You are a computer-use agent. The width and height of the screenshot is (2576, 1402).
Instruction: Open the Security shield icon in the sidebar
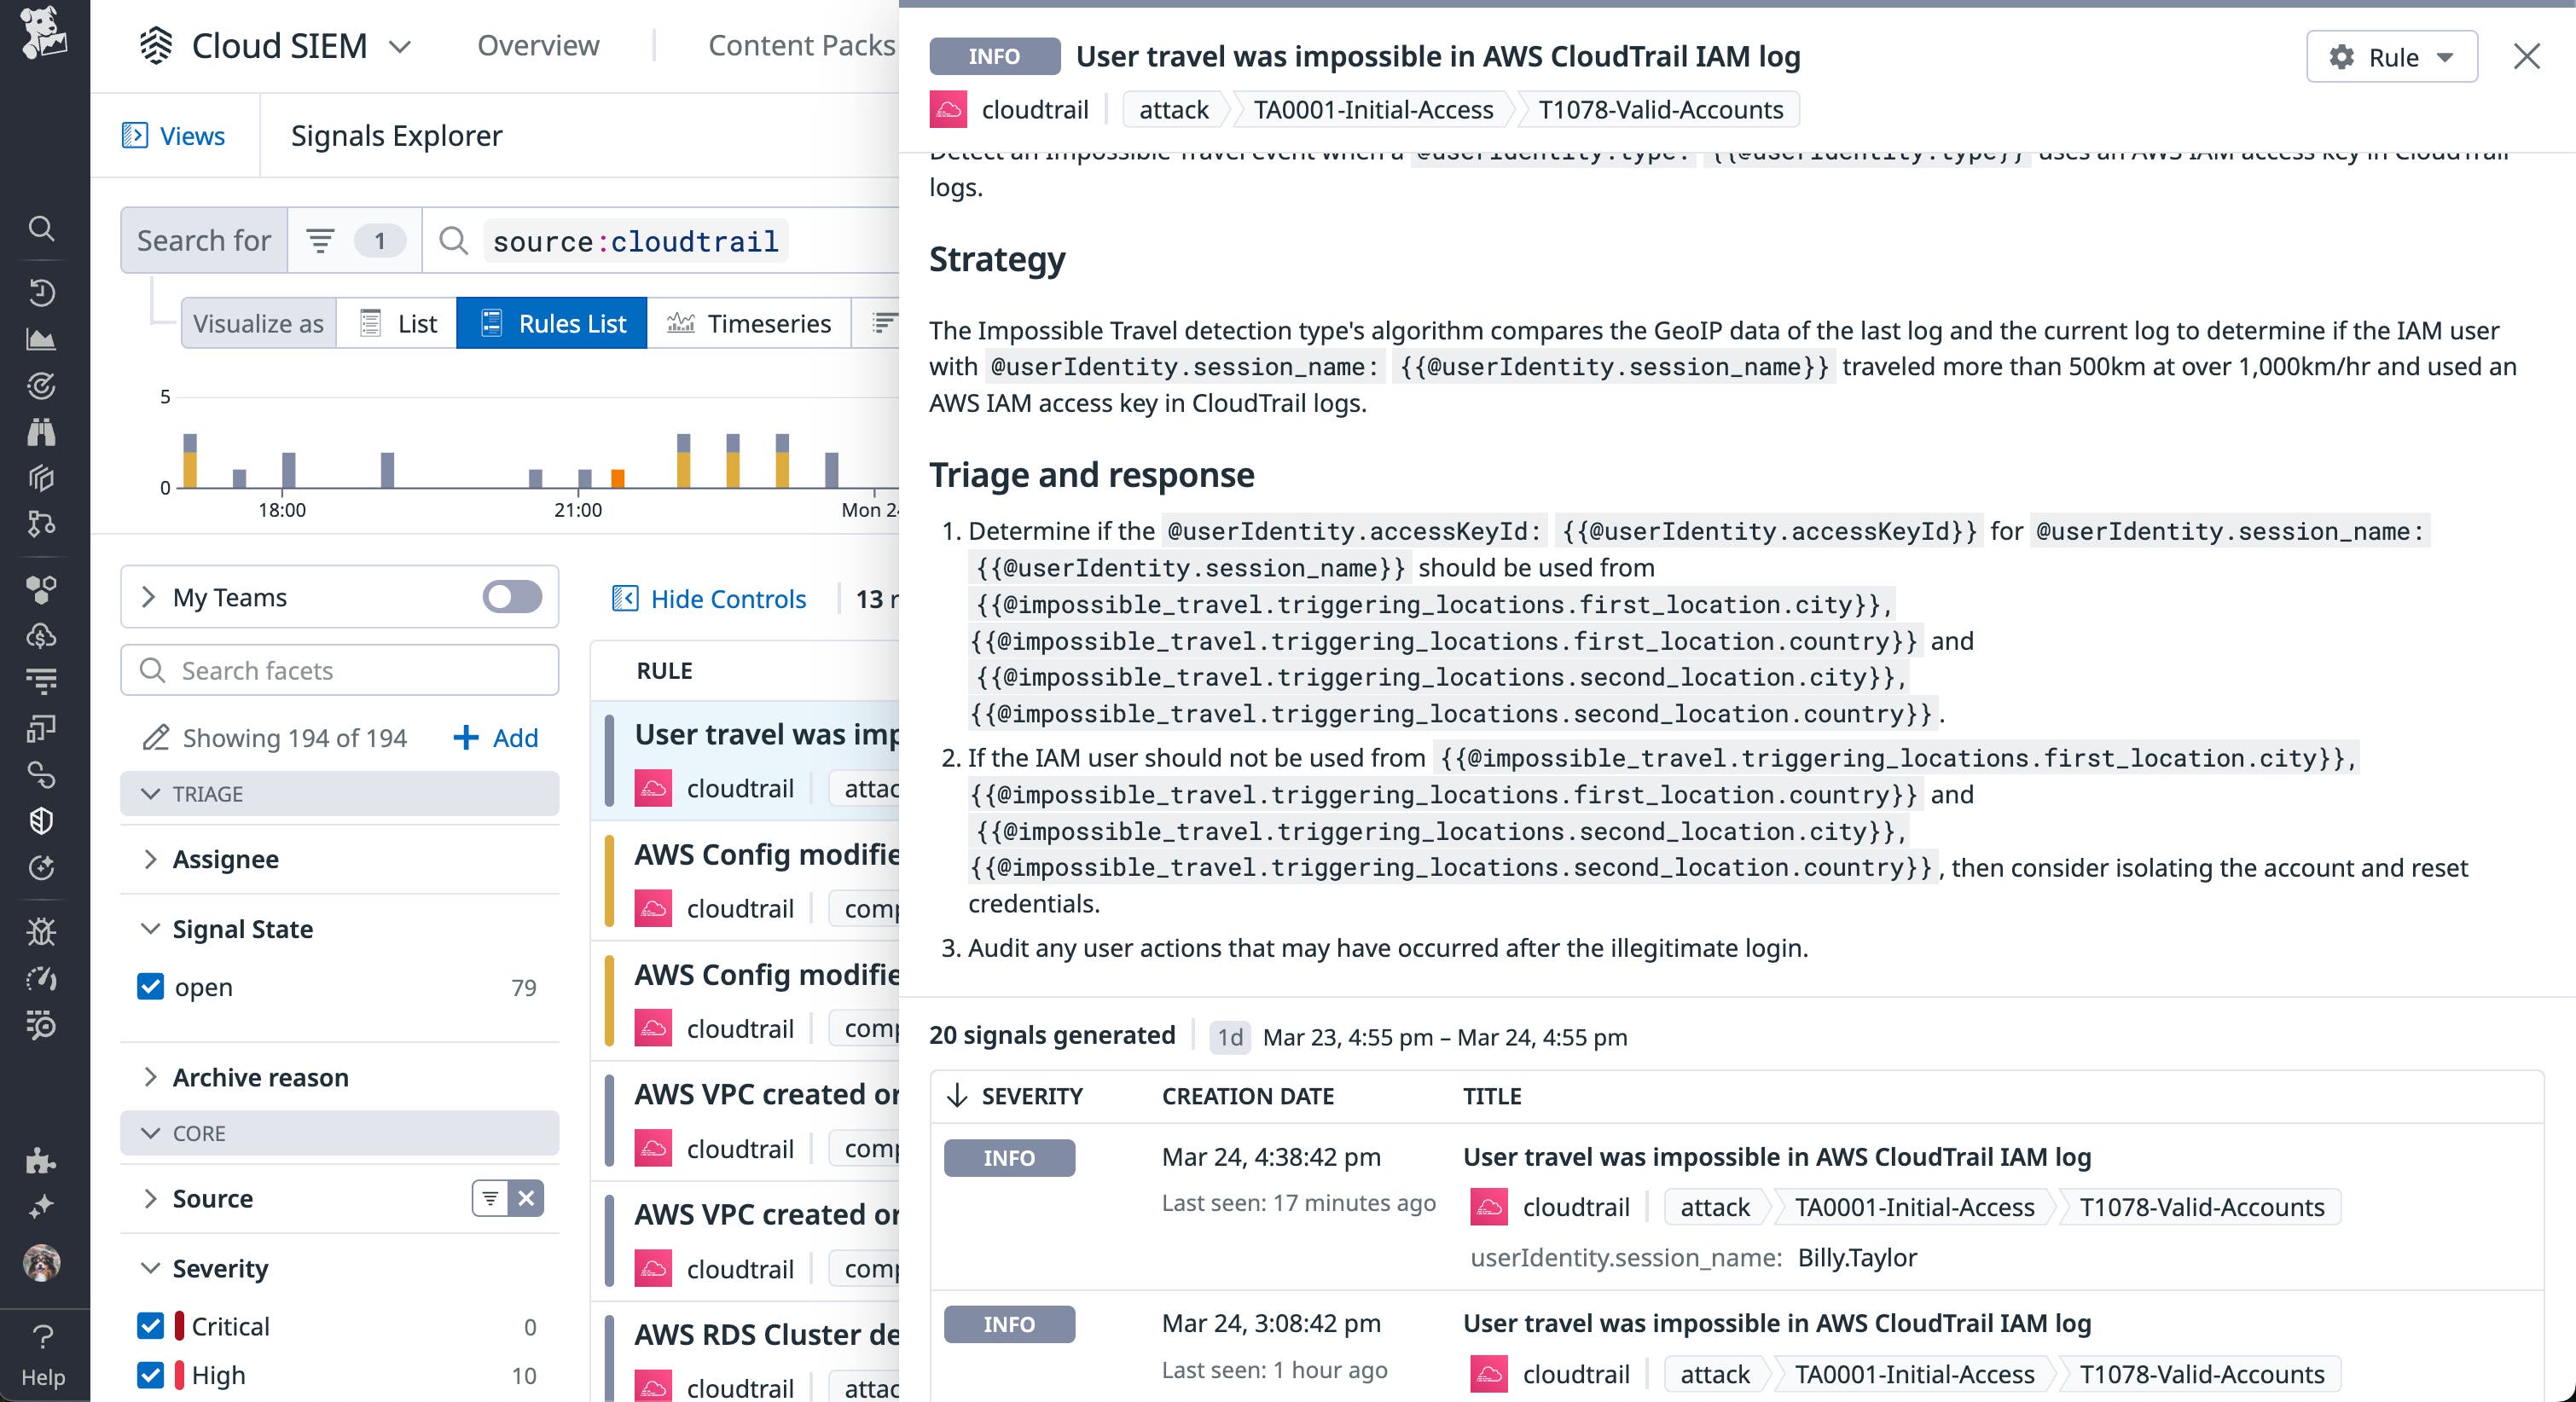pos(41,821)
